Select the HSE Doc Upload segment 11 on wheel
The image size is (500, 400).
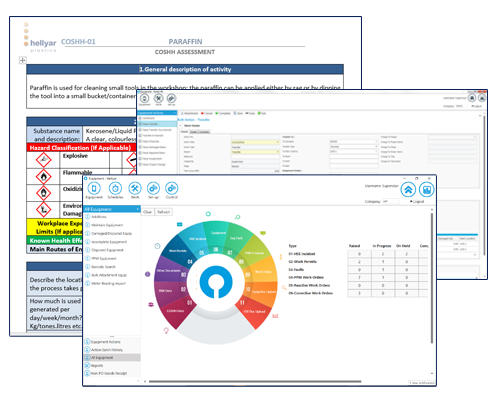tap(255, 310)
